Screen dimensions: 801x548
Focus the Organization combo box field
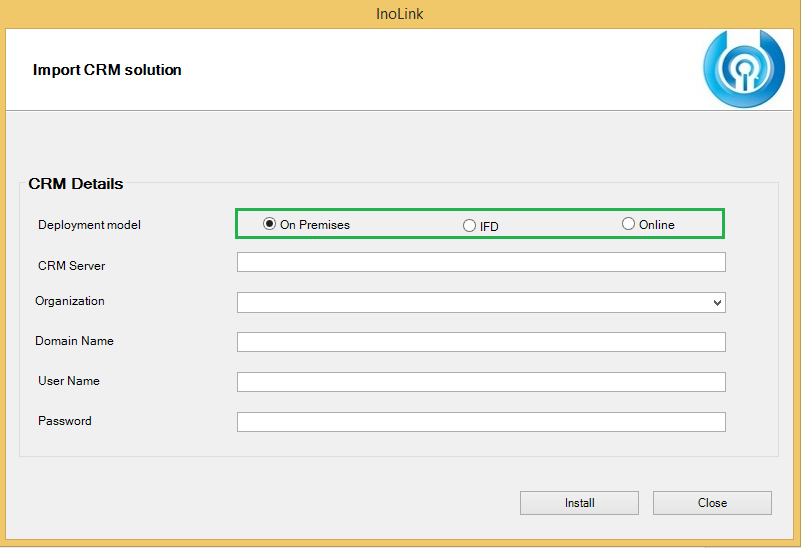click(481, 302)
